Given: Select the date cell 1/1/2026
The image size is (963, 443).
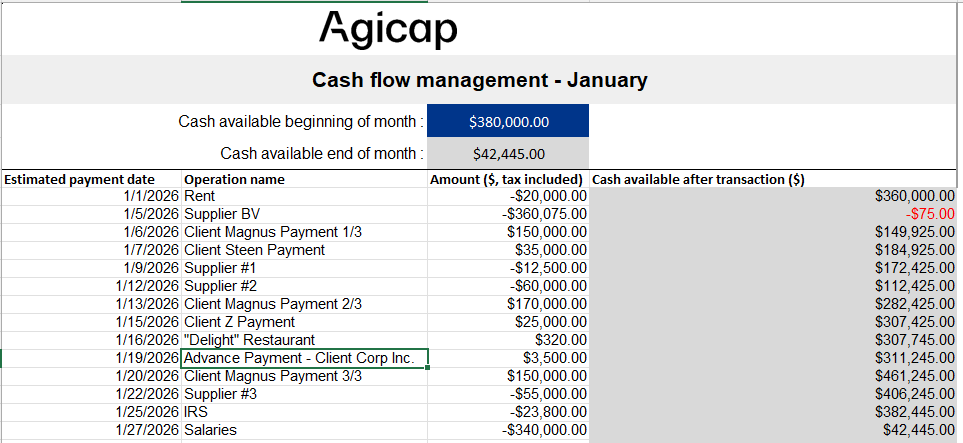Looking at the screenshot, I should click(x=92, y=196).
